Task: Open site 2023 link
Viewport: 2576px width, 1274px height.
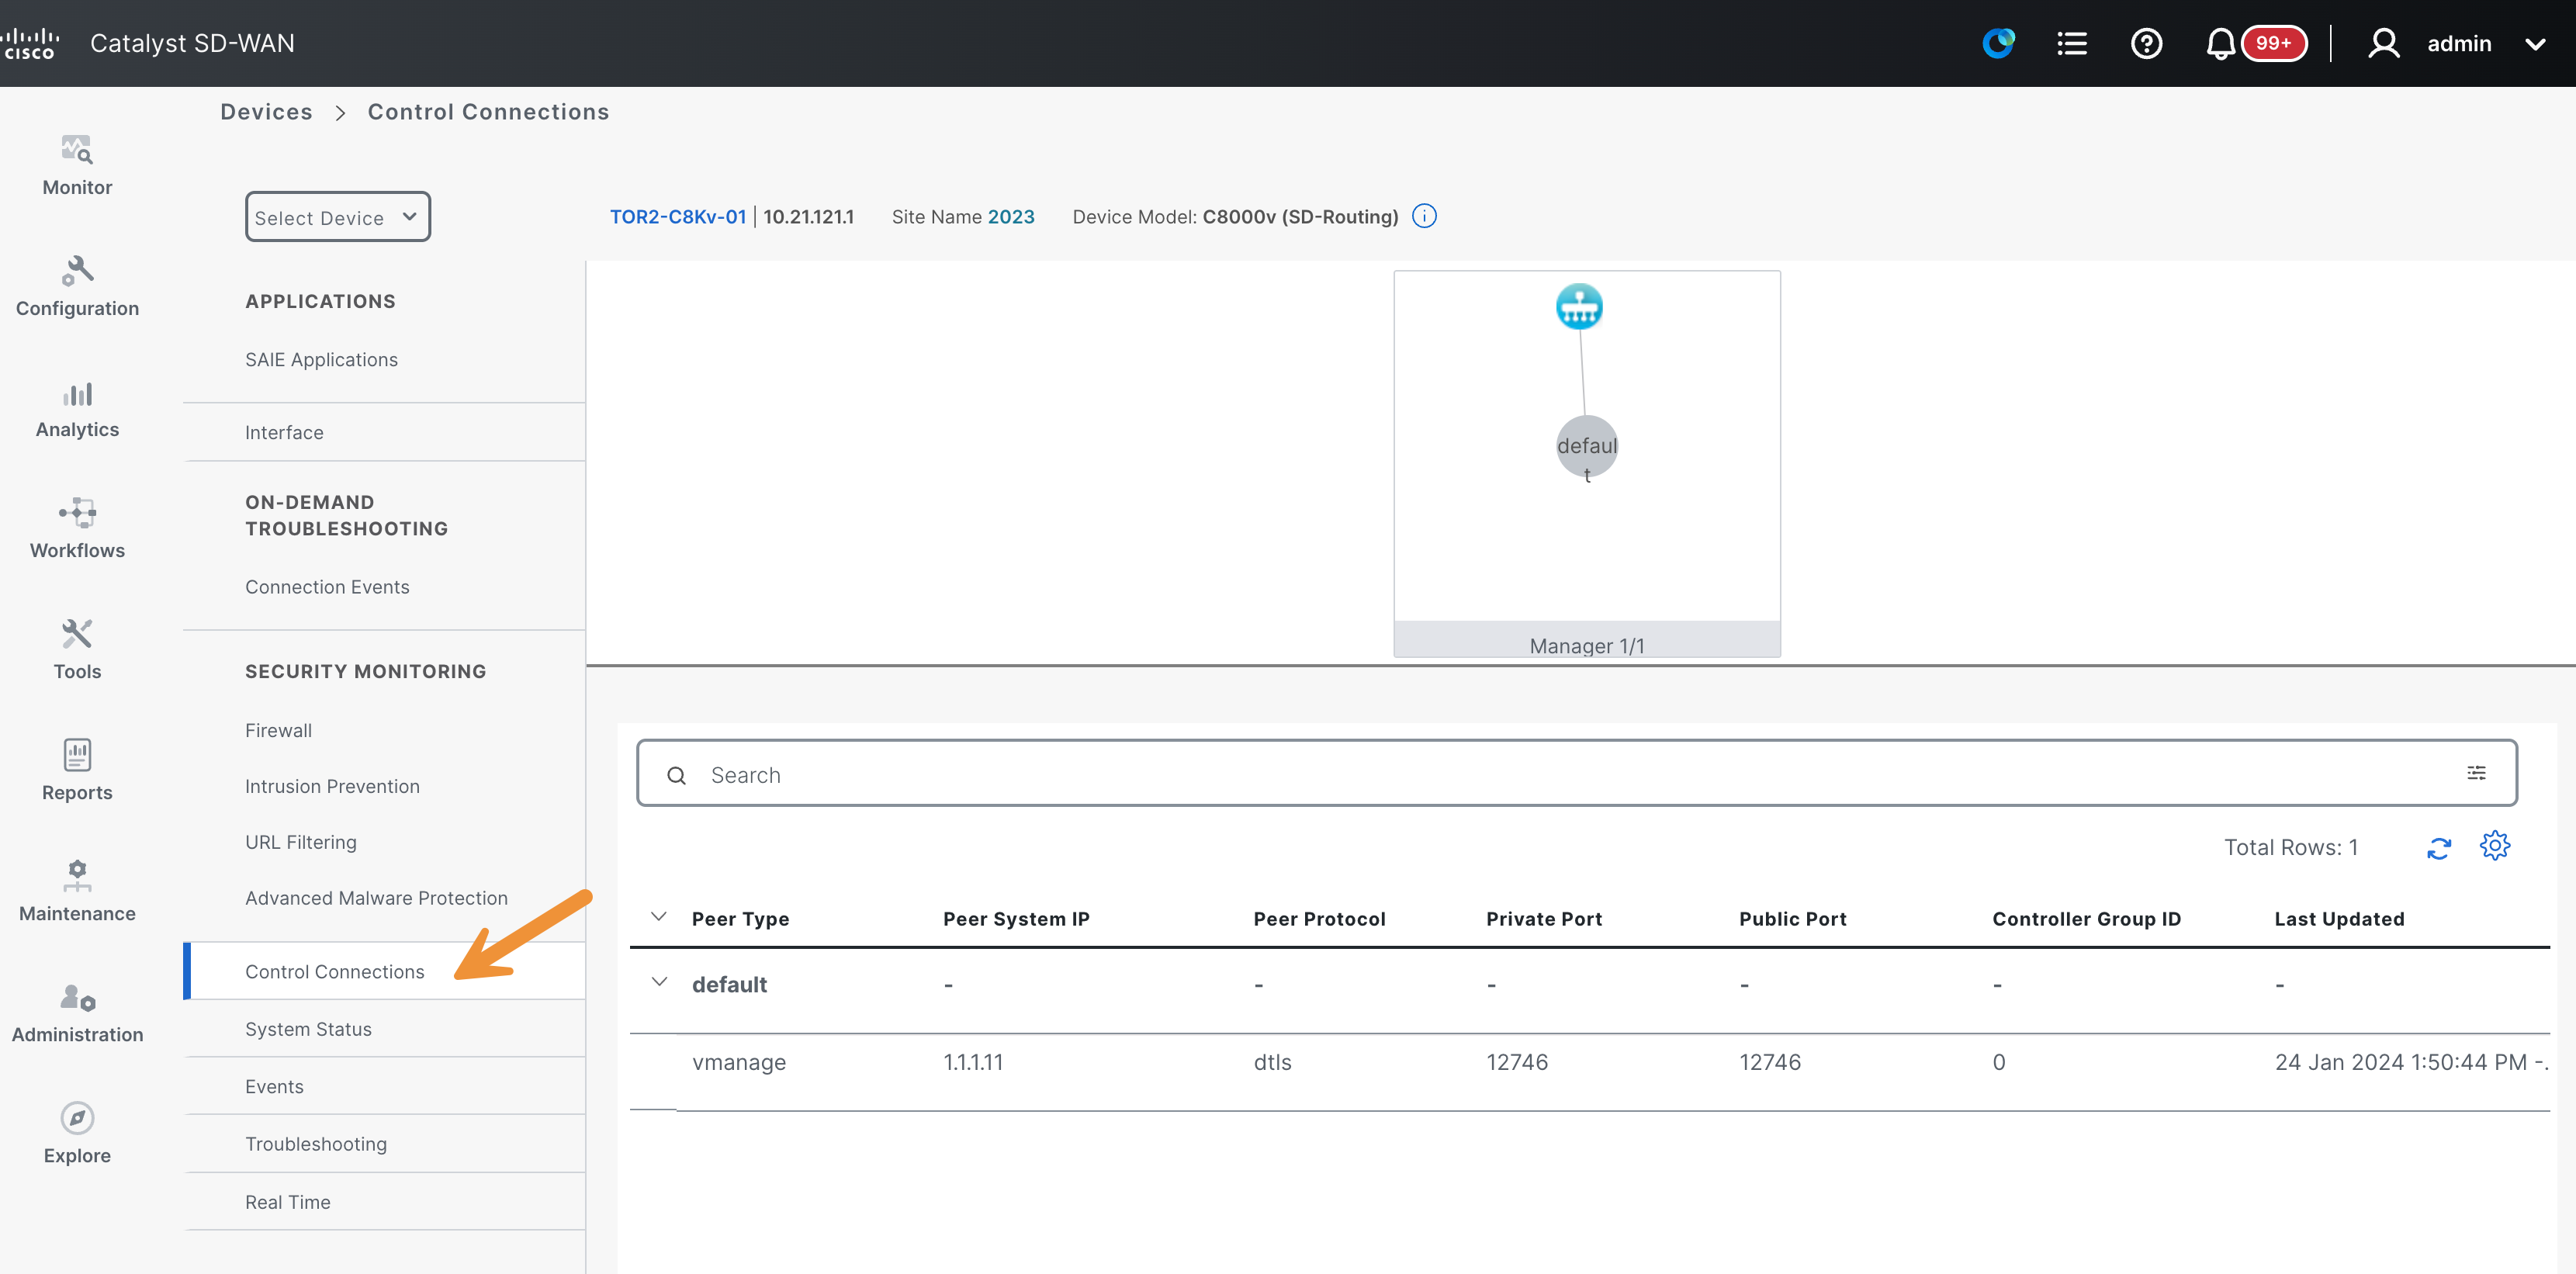Action: point(1011,217)
